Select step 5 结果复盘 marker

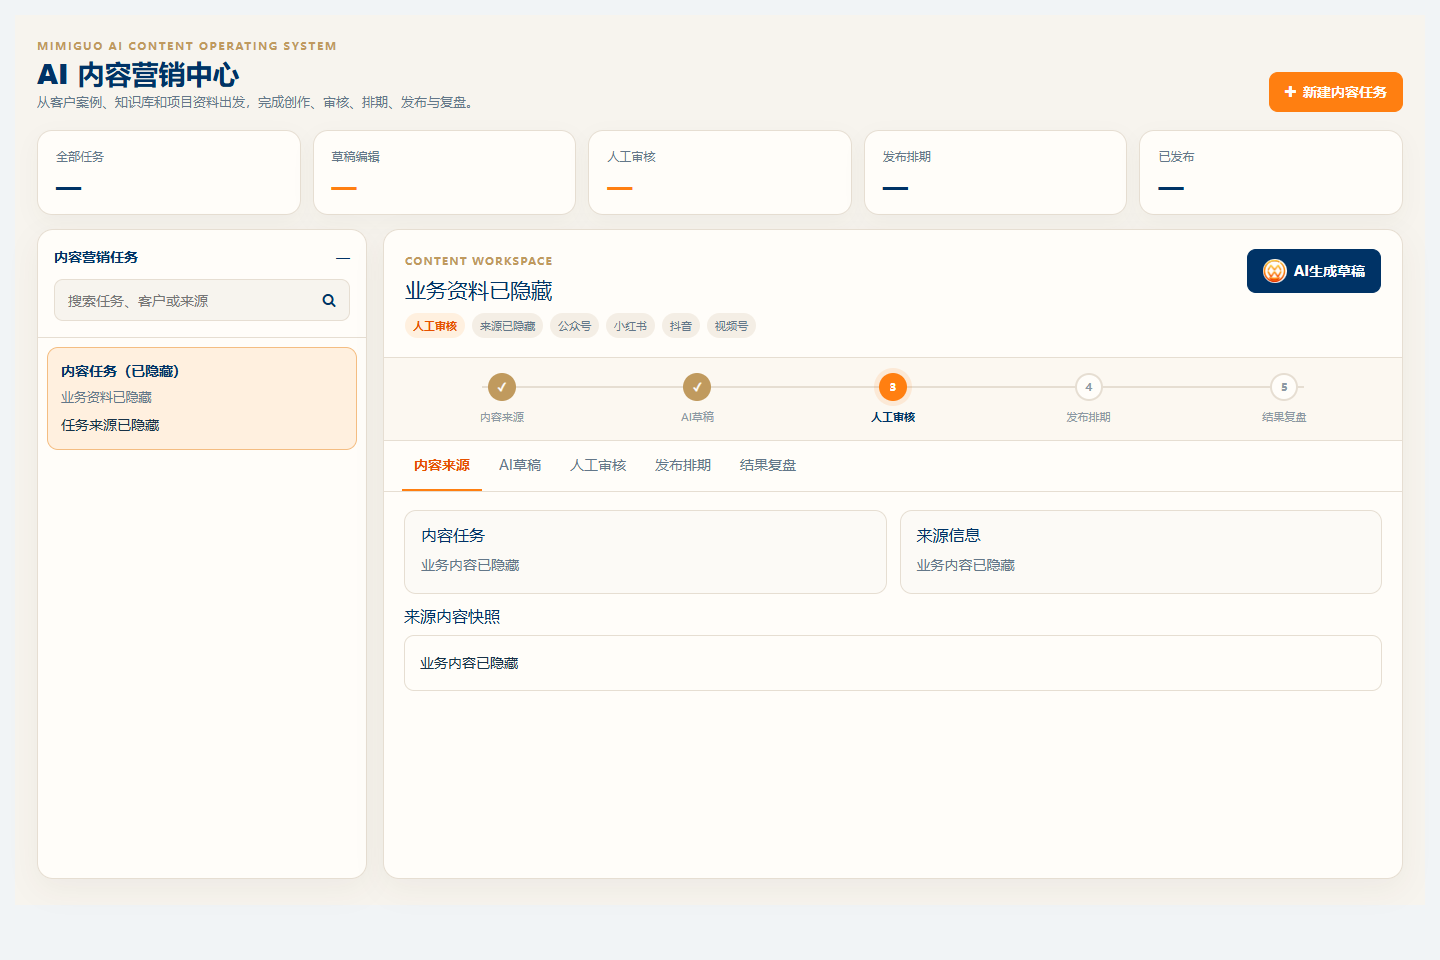pos(1284,387)
